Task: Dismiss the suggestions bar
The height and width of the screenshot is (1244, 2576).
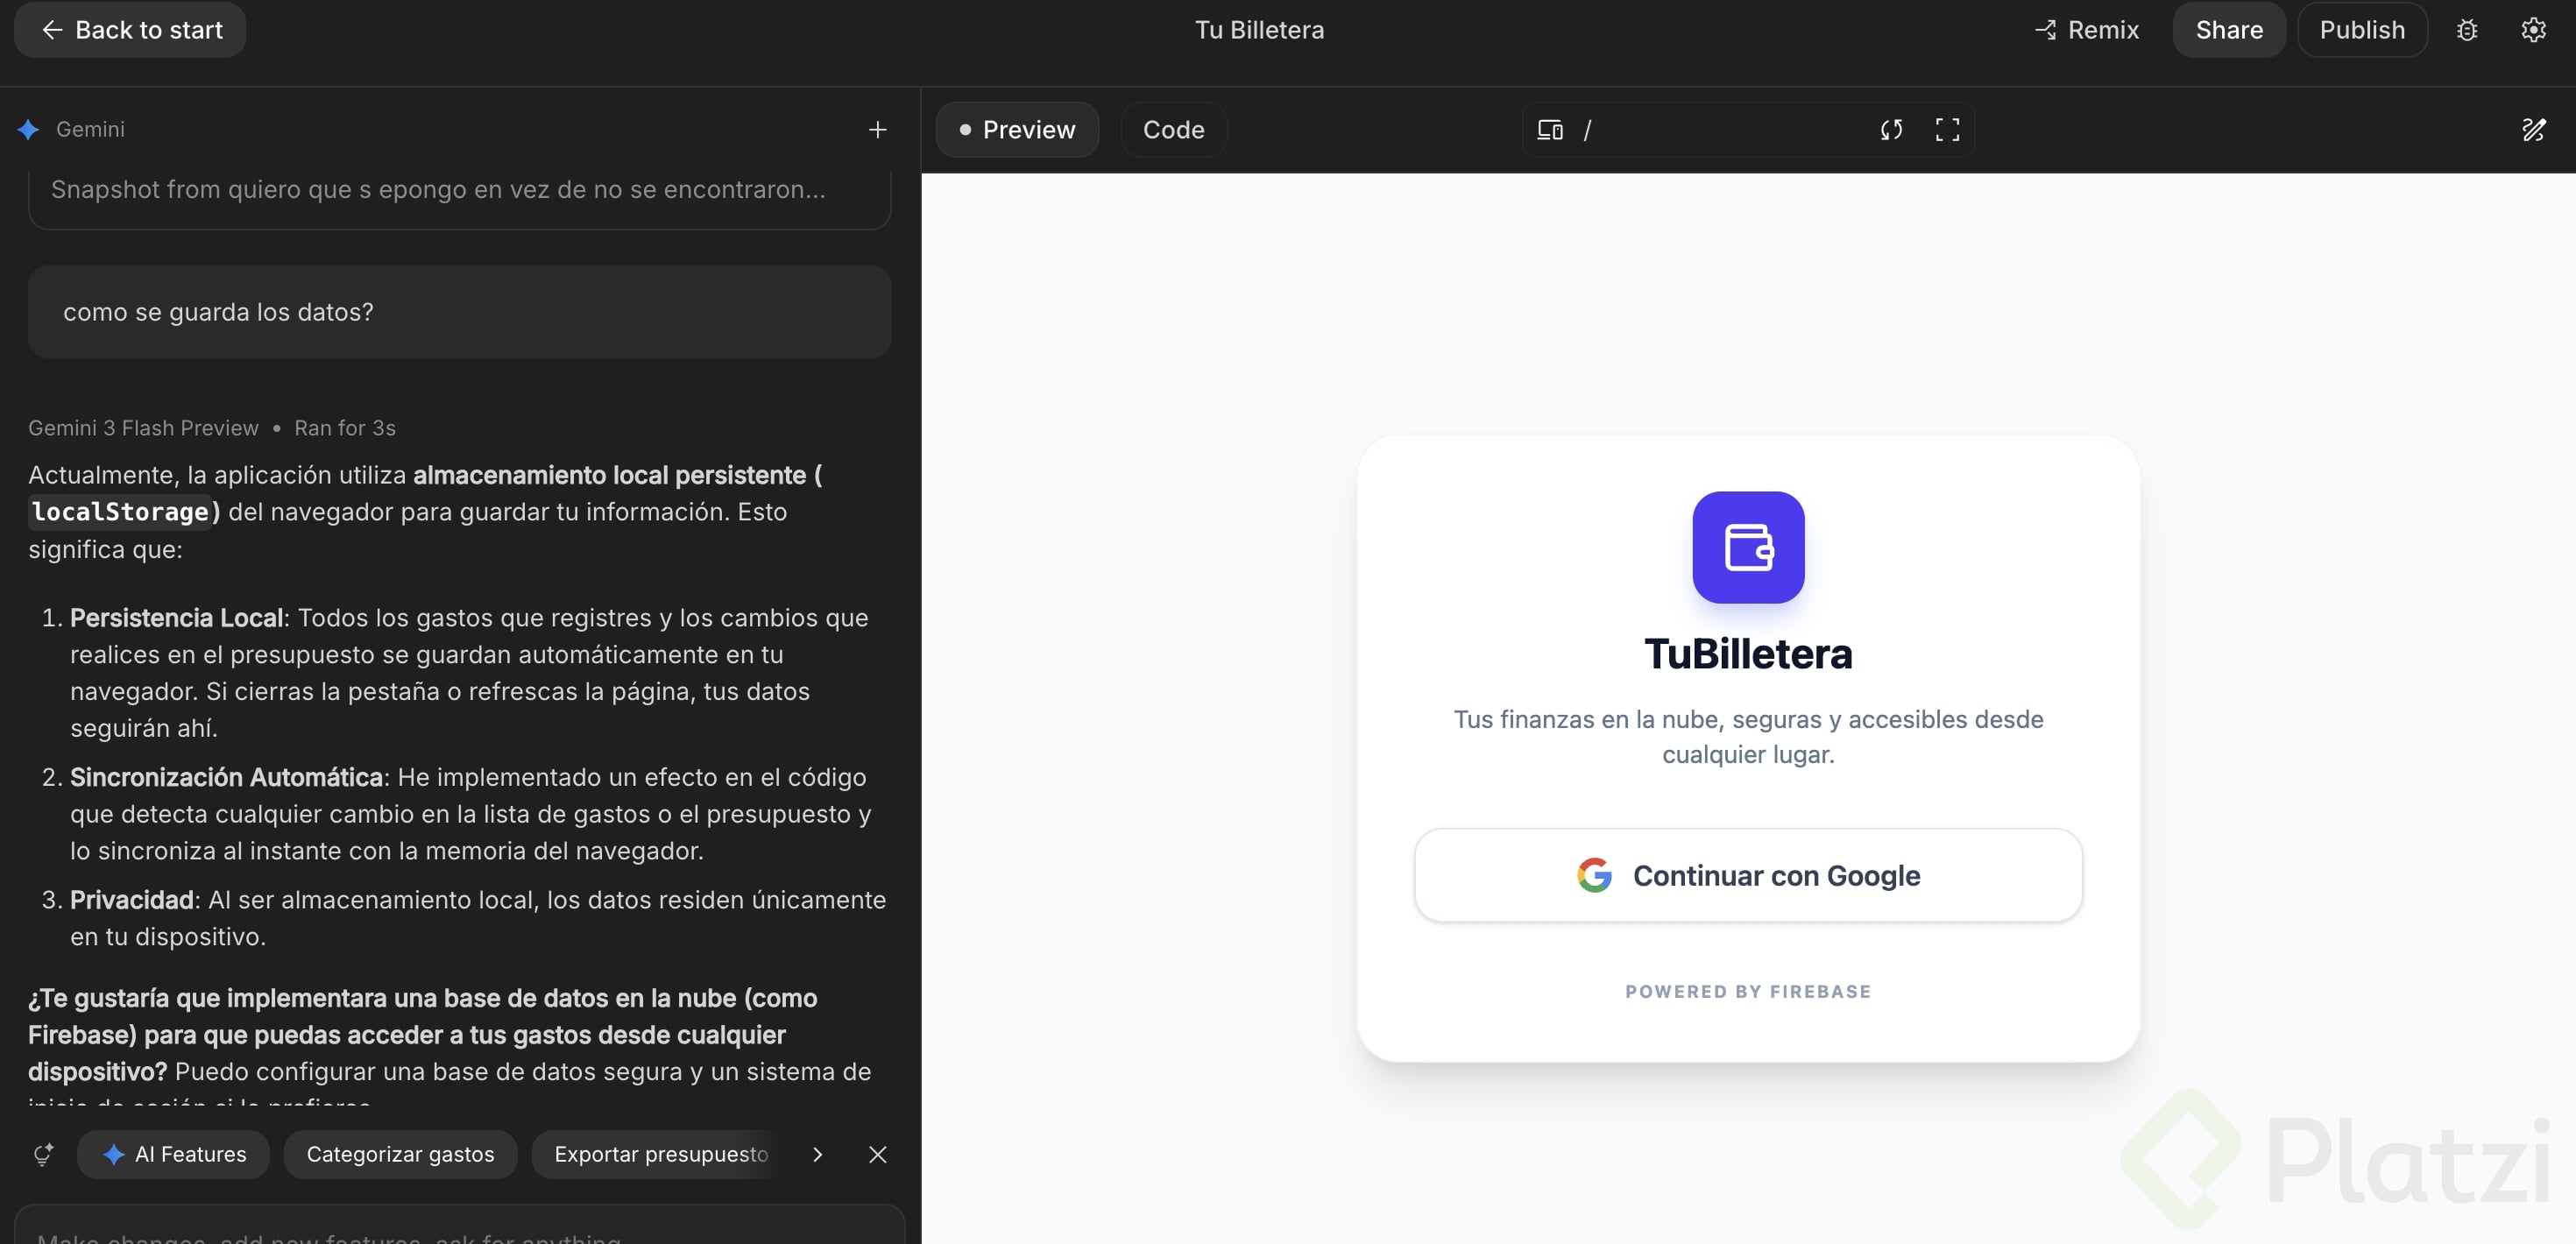Action: click(877, 1154)
